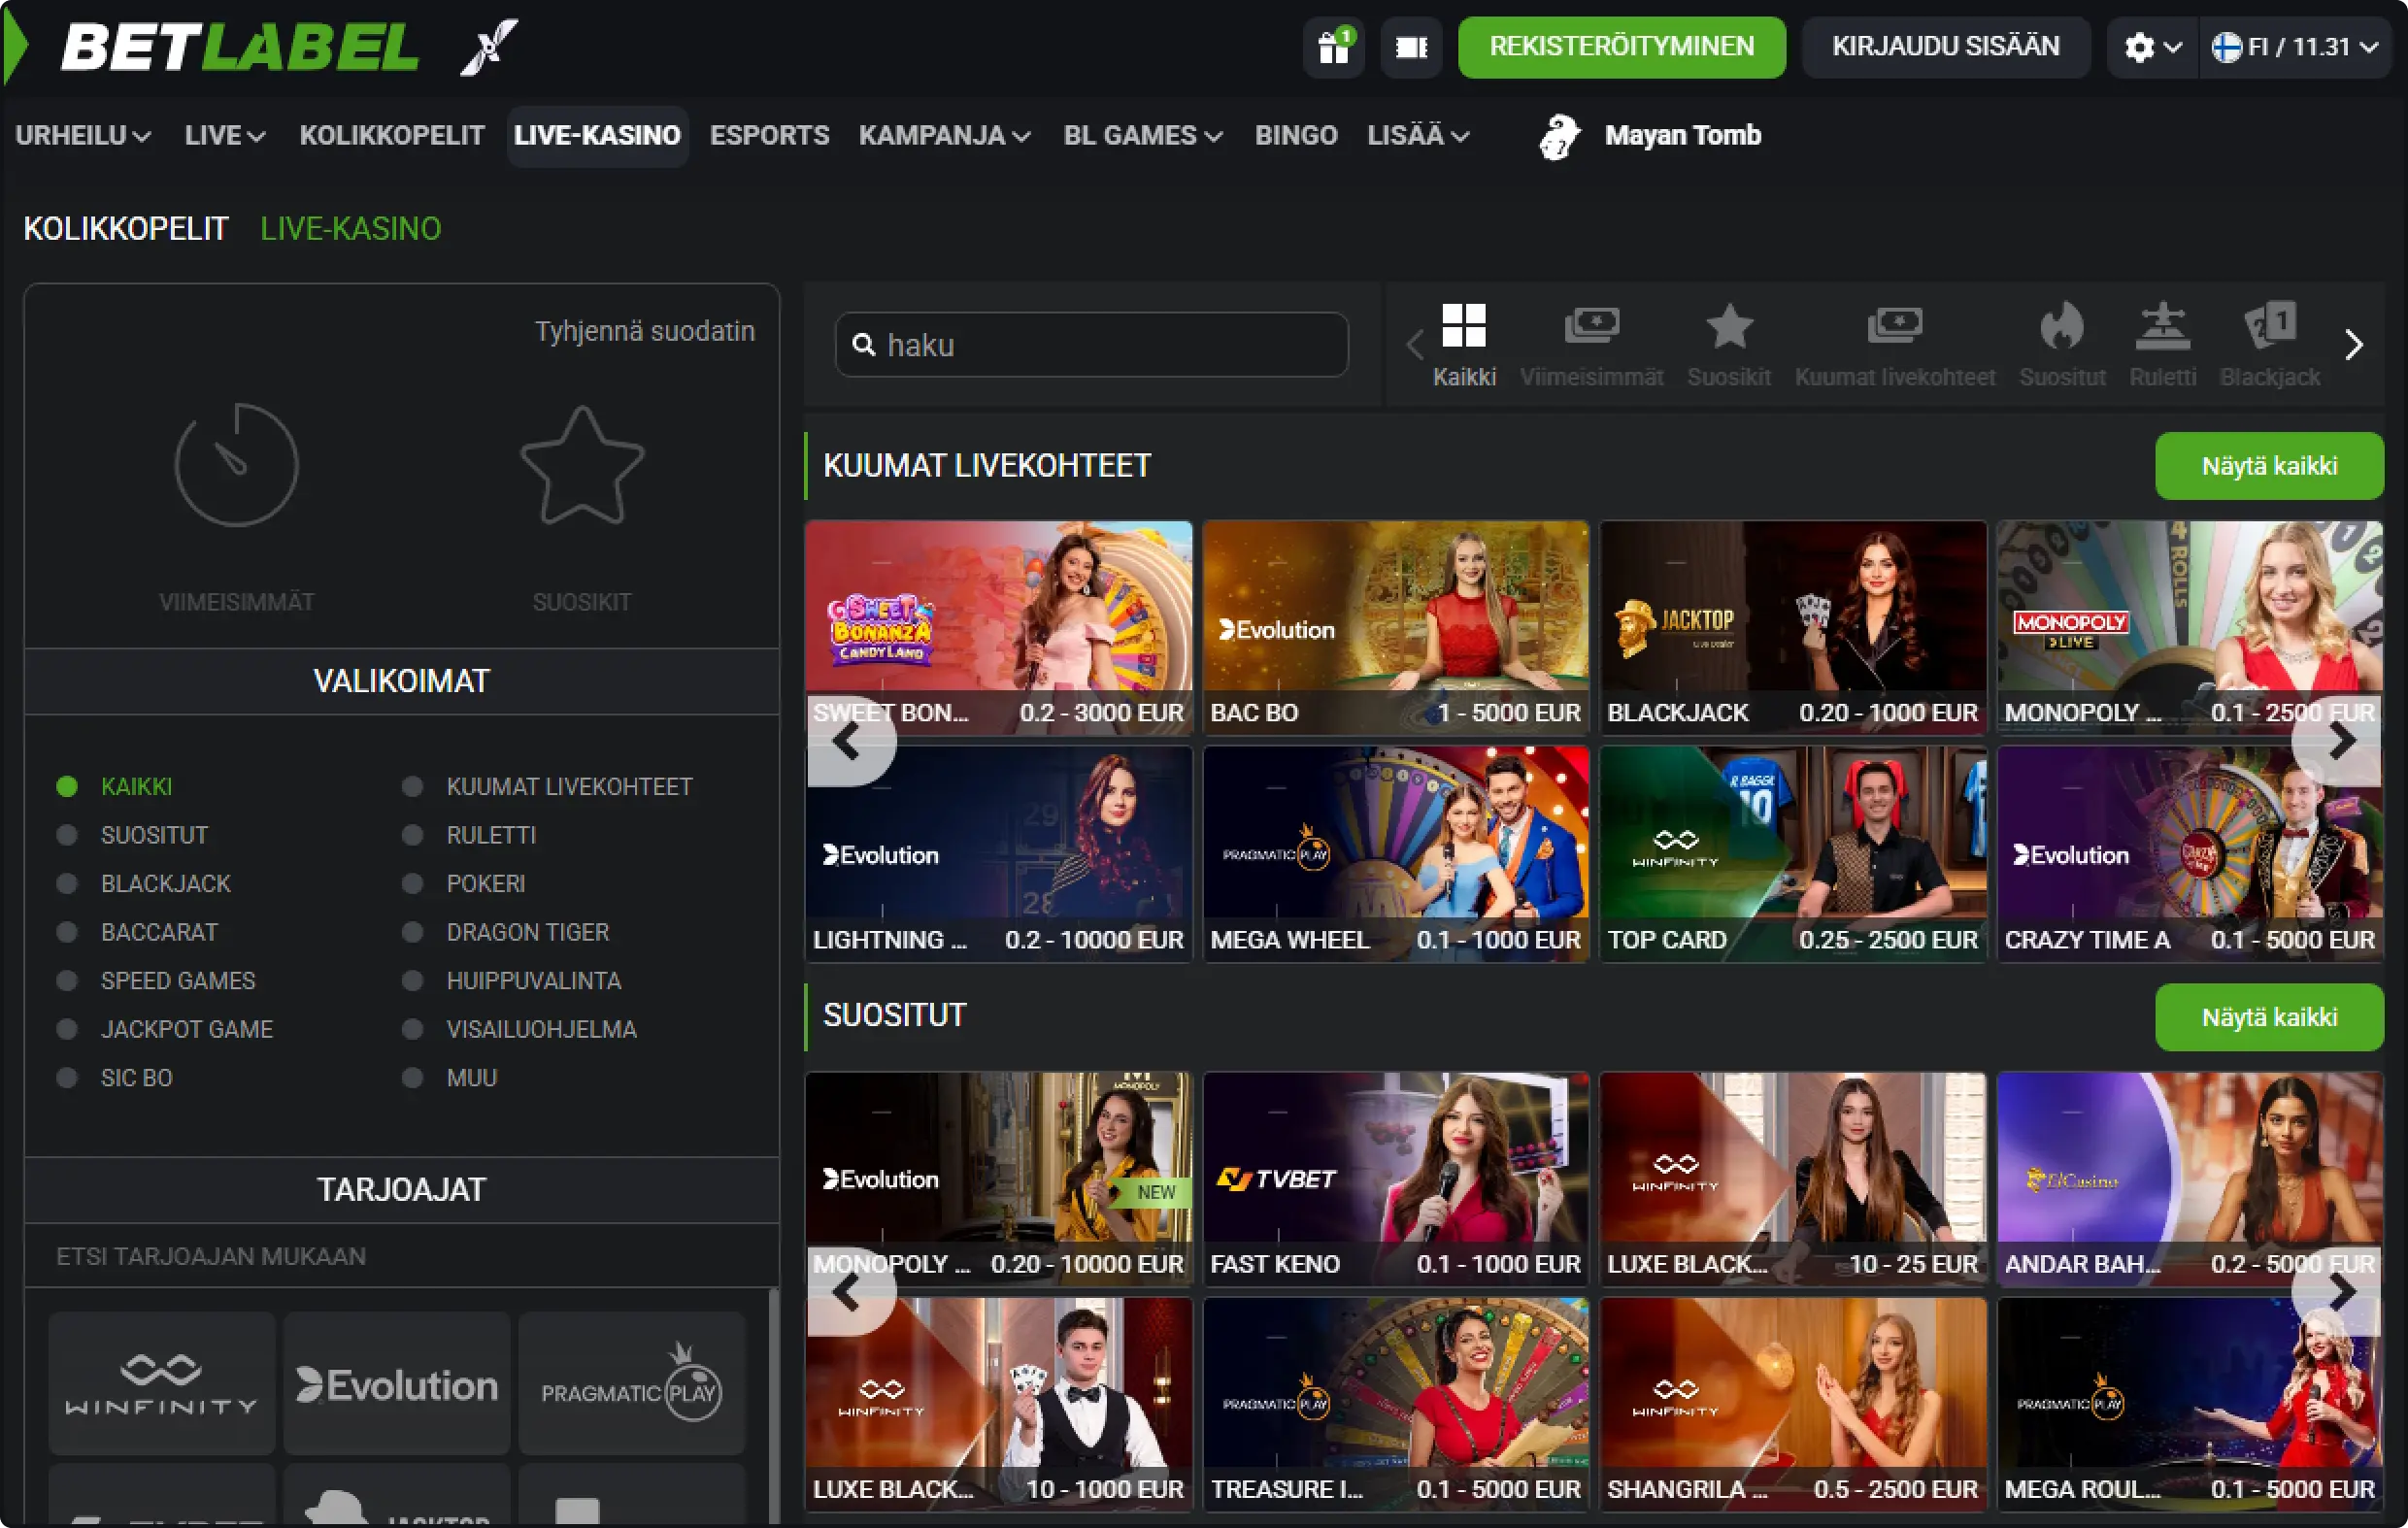Click the Rekisteröityminen button
Image resolution: width=2408 pixels, height=1528 pixels.
click(x=1621, y=46)
